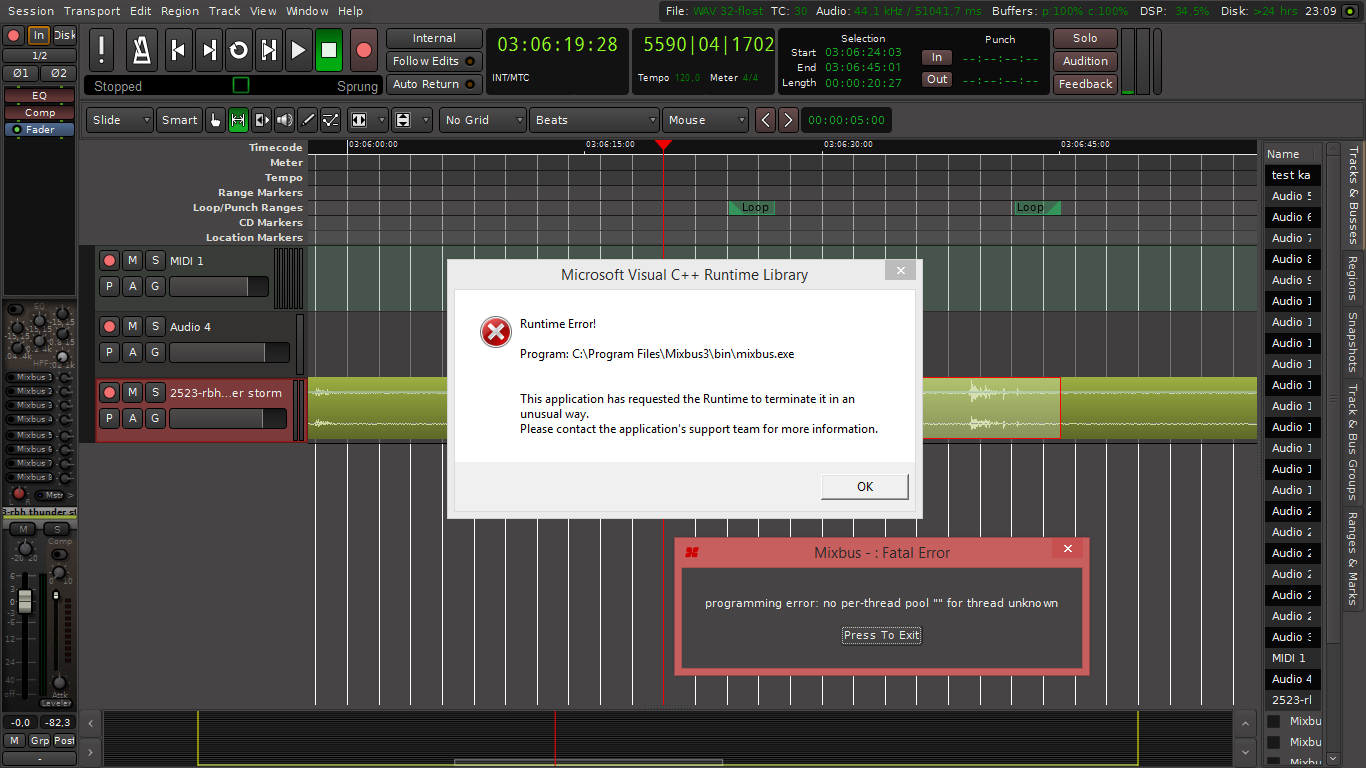Expand the Beats grid type dropdown
1366x768 pixels.
pyautogui.click(x=595, y=120)
